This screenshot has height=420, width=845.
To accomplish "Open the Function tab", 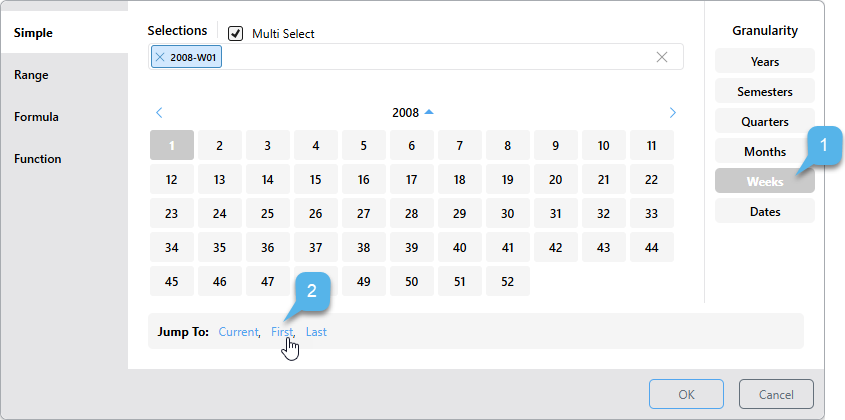I will (x=37, y=159).
